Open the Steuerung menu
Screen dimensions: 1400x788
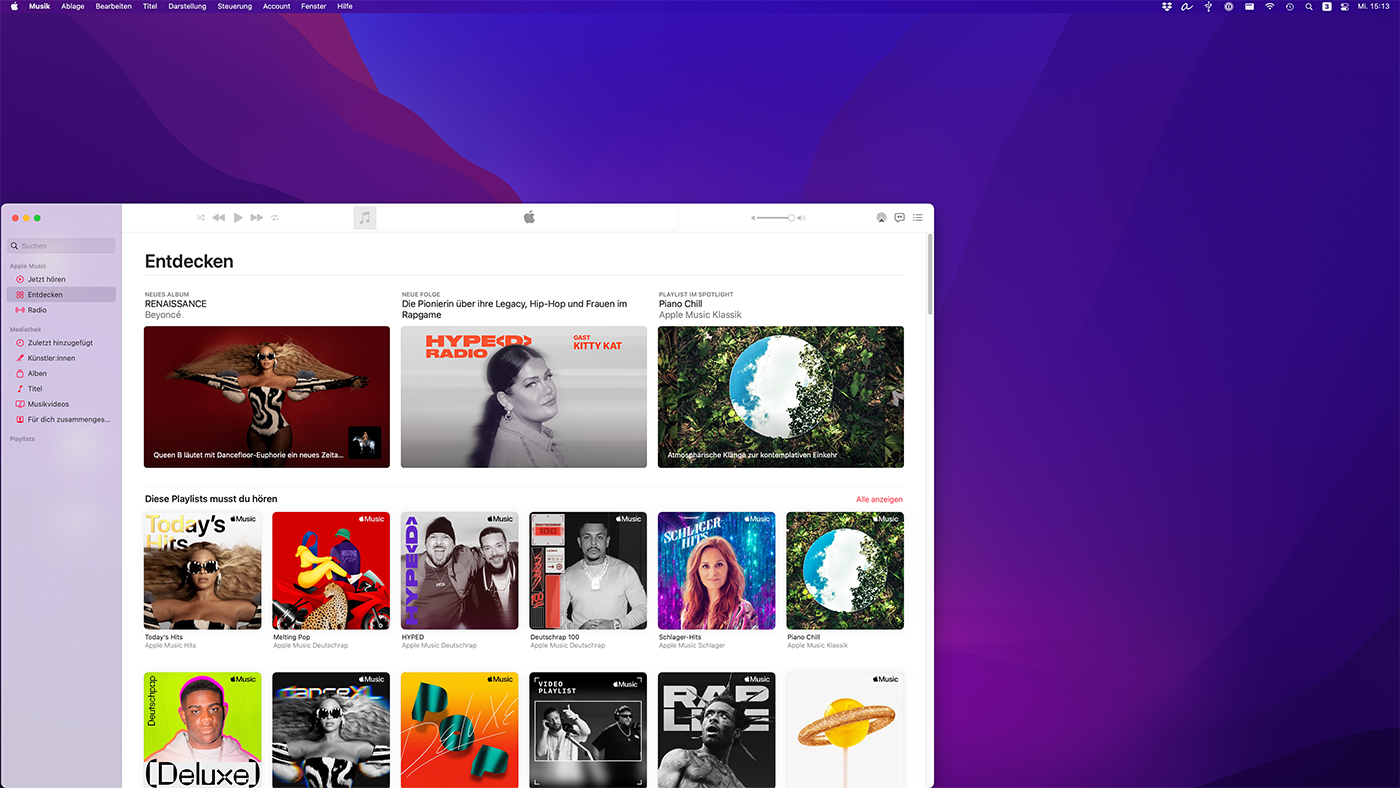pos(235,6)
